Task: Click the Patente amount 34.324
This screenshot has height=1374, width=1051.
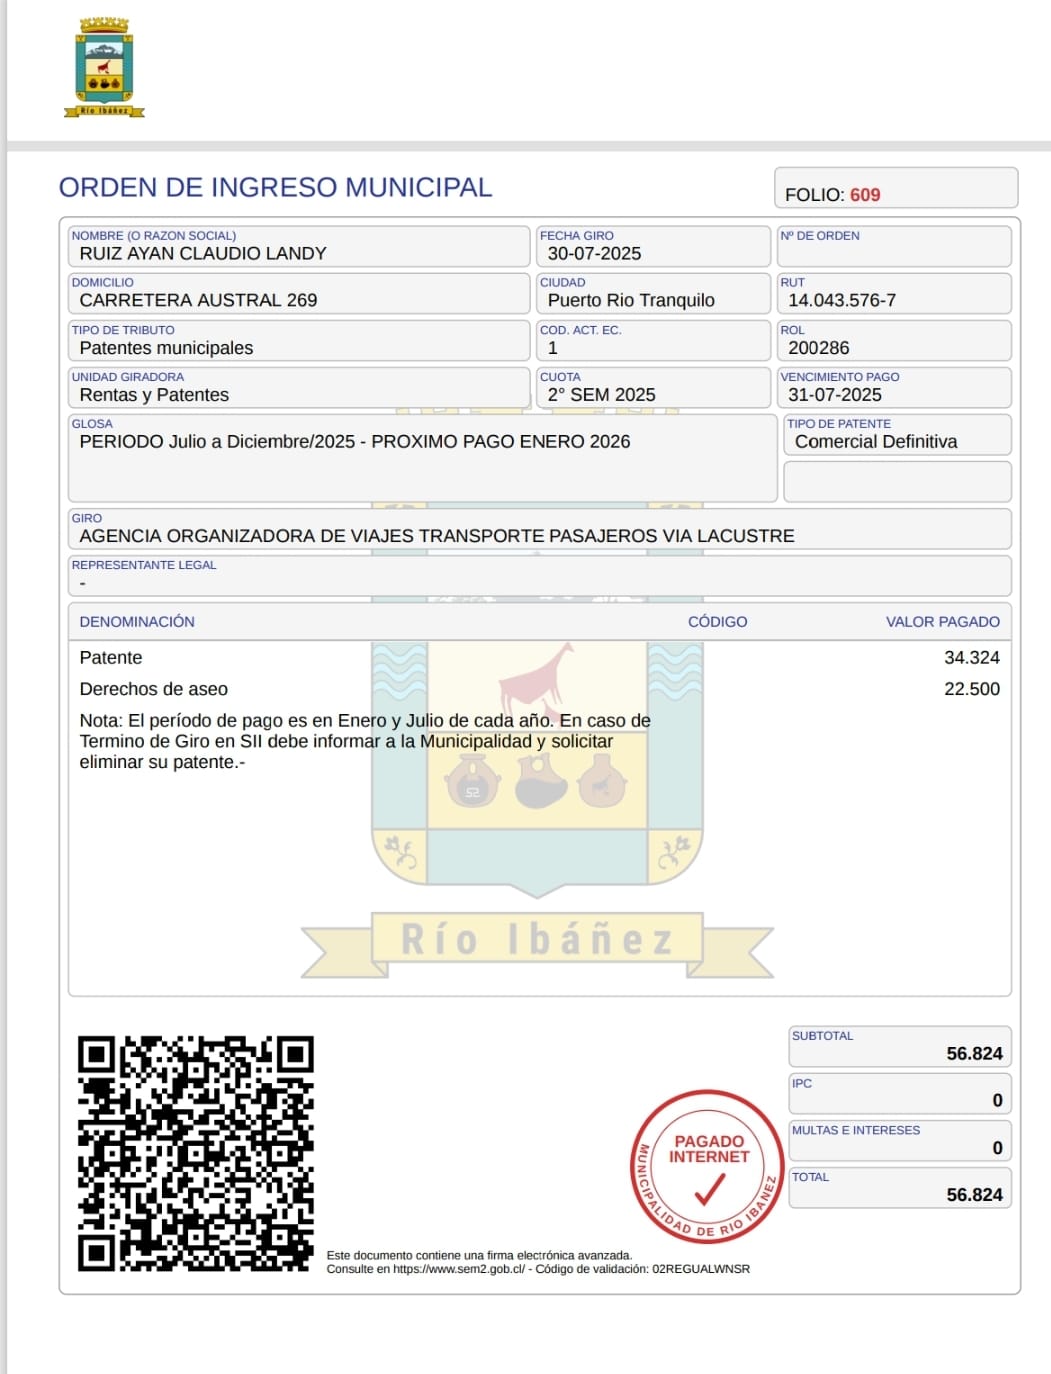Action: click(x=971, y=658)
